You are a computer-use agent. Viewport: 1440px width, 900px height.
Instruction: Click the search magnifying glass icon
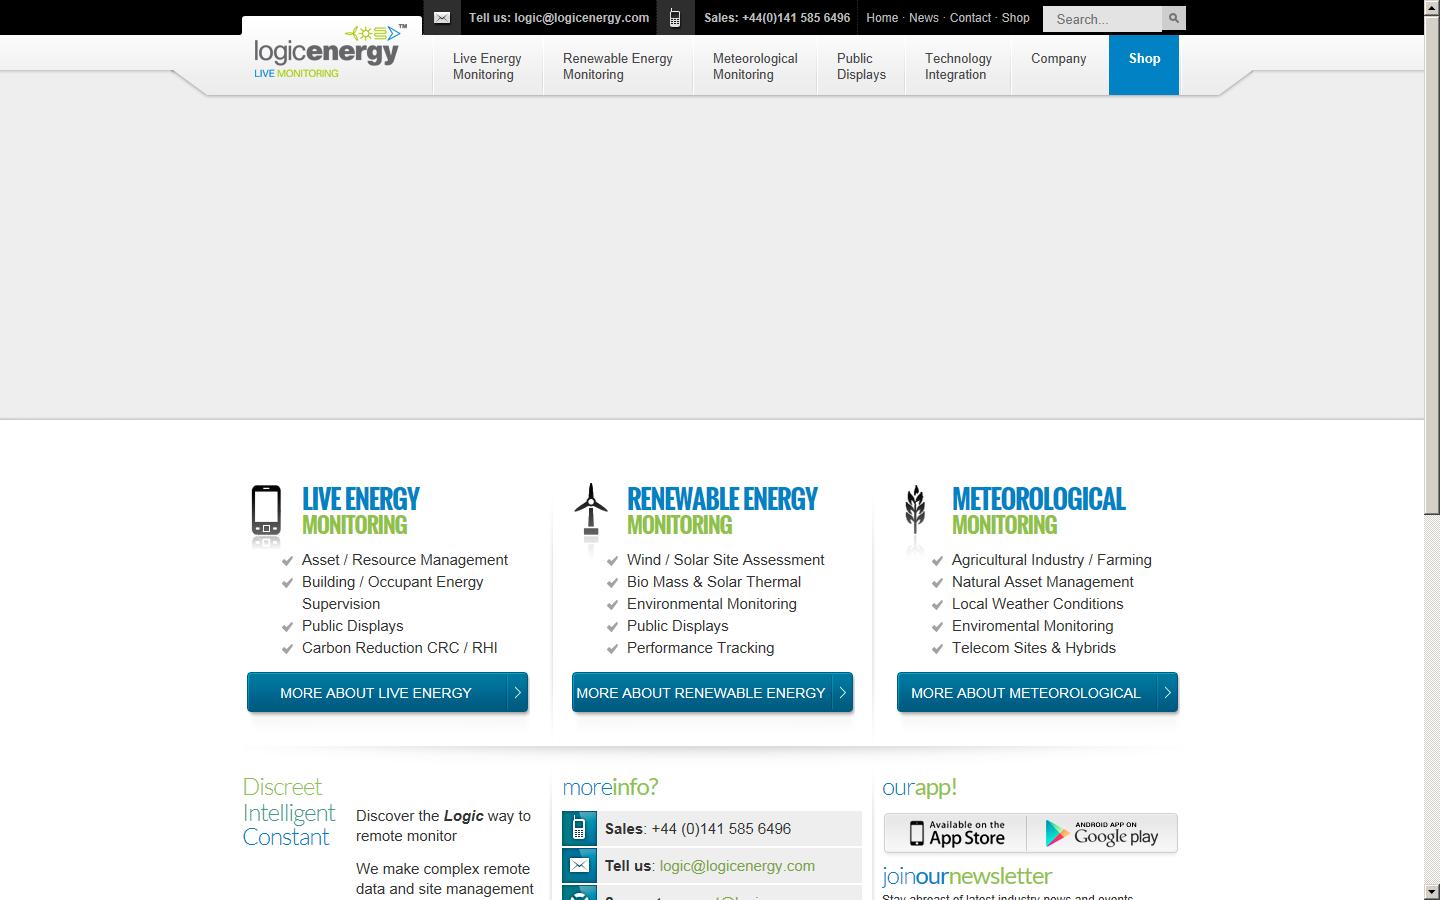click(1172, 18)
